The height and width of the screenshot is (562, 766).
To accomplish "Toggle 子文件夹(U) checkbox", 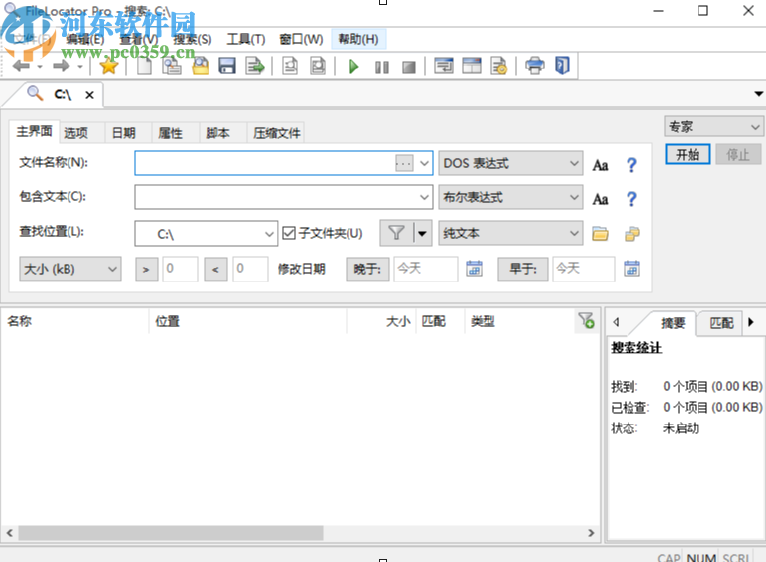I will pos(289,233).
